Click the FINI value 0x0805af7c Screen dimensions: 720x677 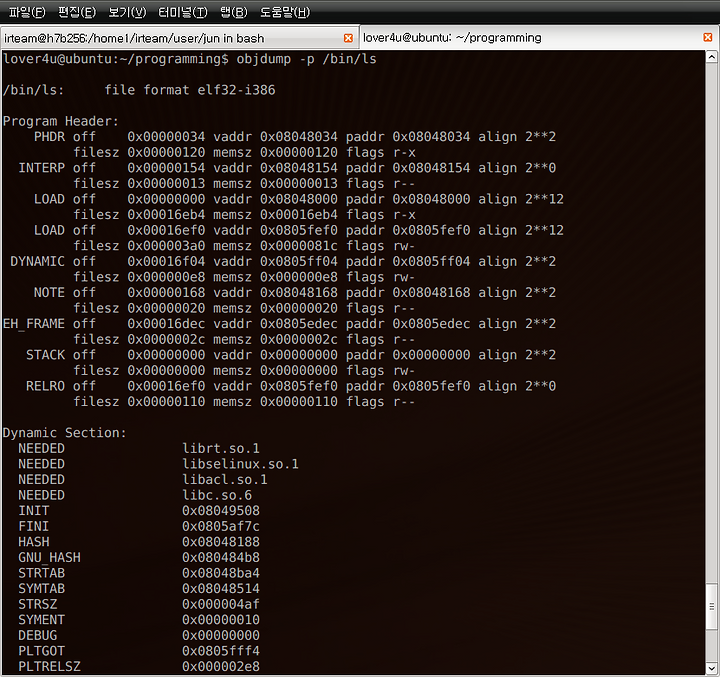pyautogui.click(x=221, y=527)
